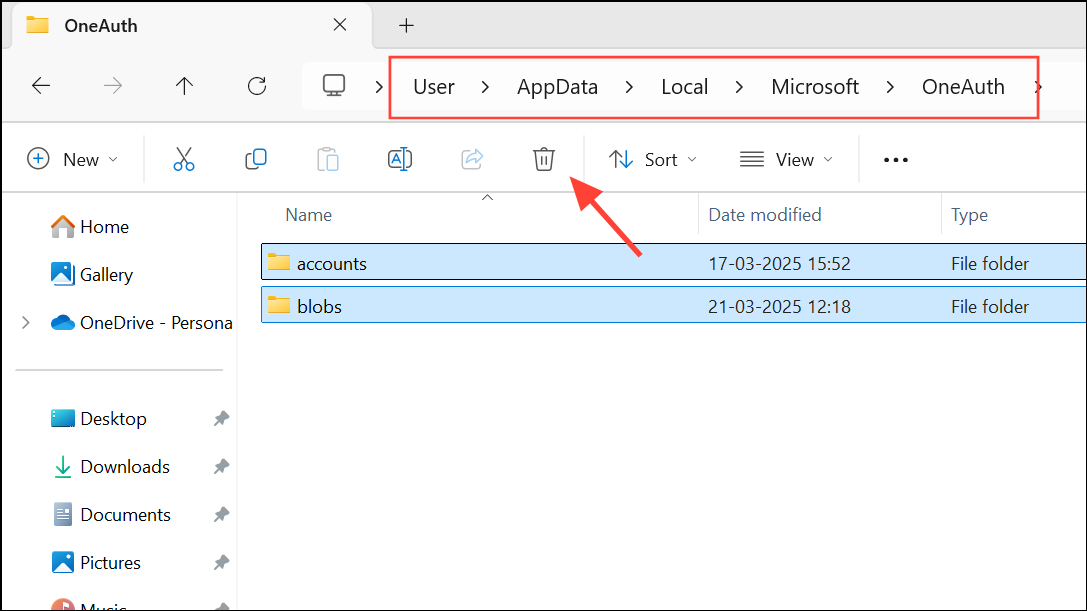Click OneAuth in the address bar

tap(963, 87)
